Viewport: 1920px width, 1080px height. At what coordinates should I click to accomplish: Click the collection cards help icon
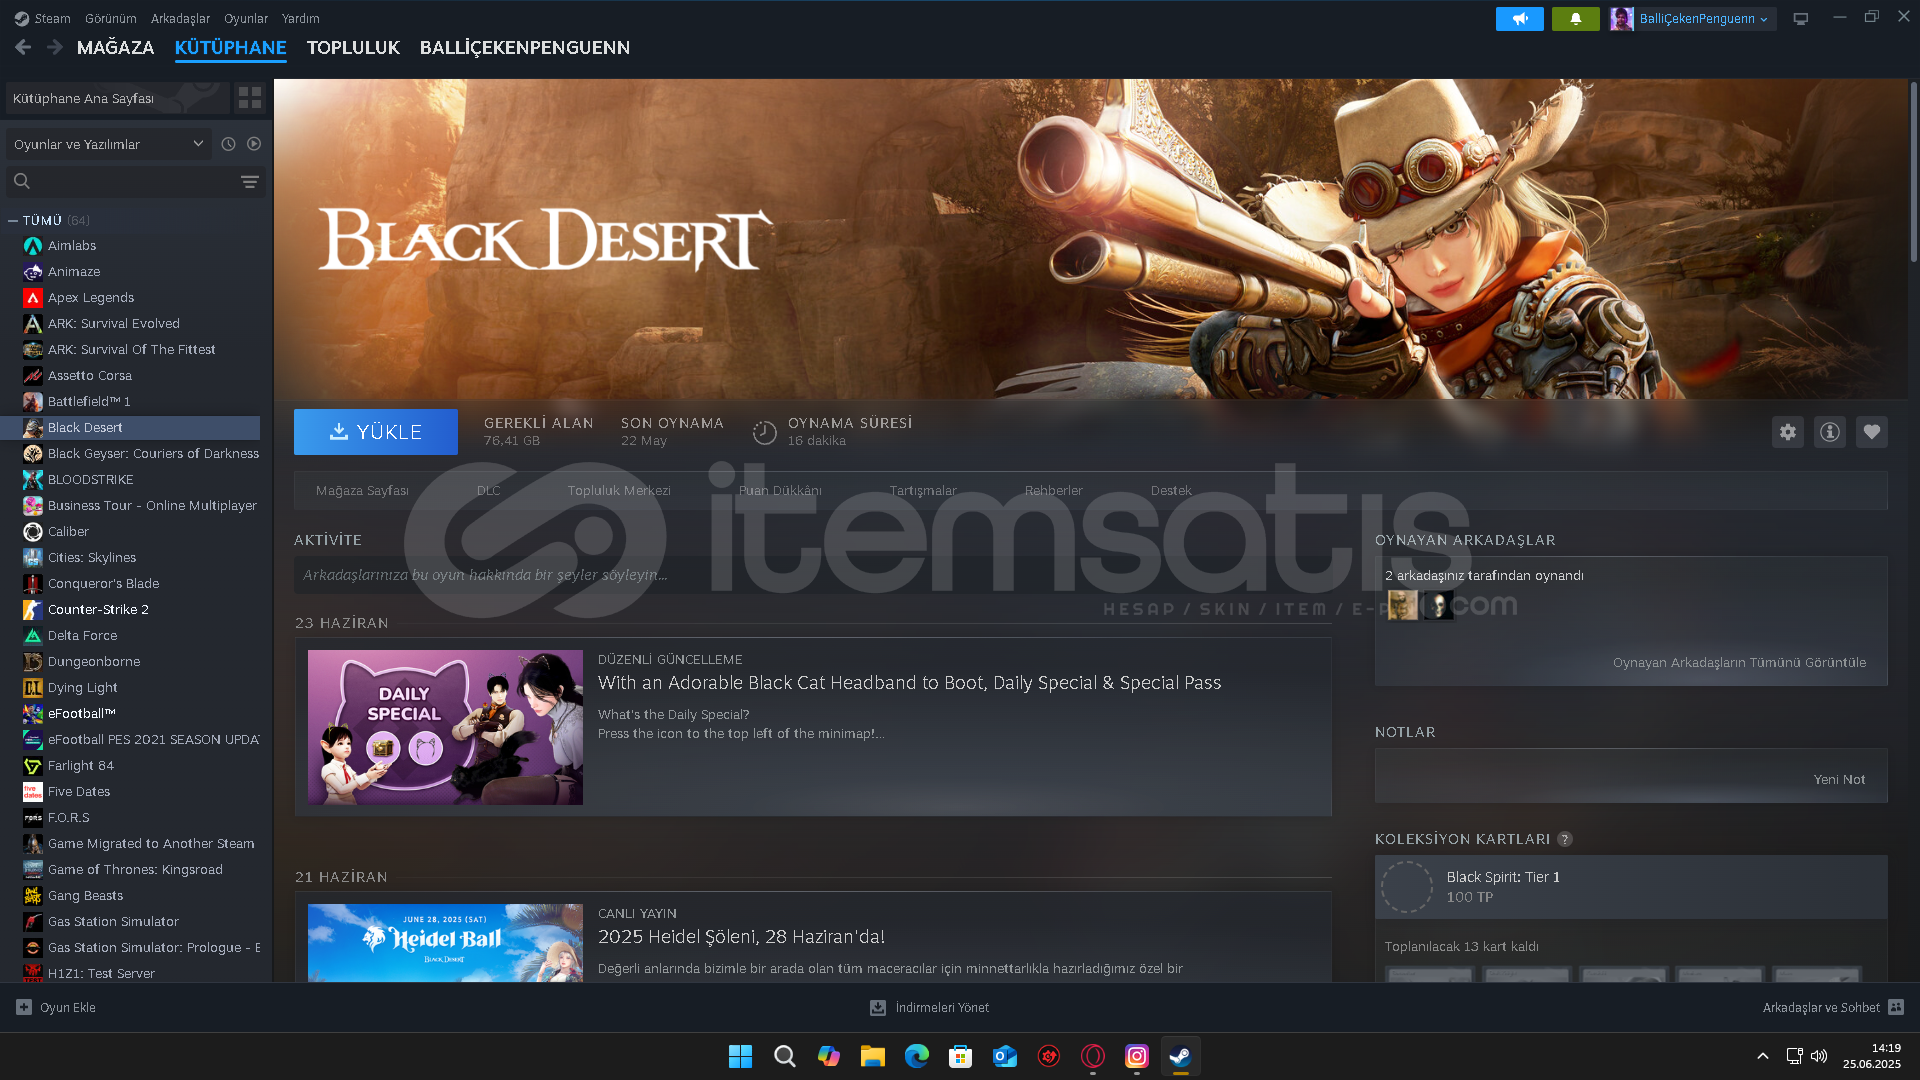[1565, 839]
